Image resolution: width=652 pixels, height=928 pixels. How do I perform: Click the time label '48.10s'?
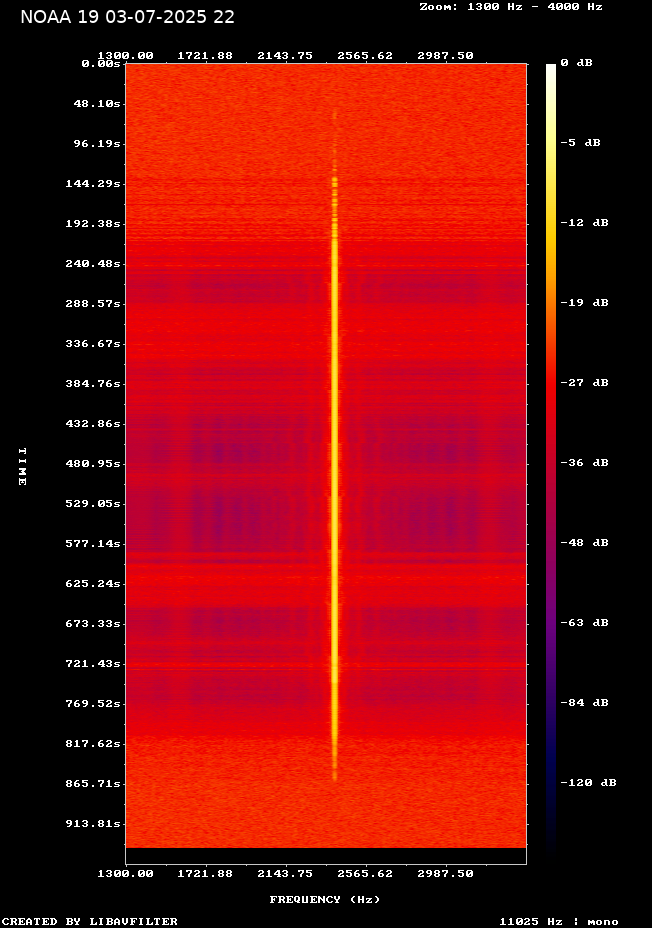(97, 104)
